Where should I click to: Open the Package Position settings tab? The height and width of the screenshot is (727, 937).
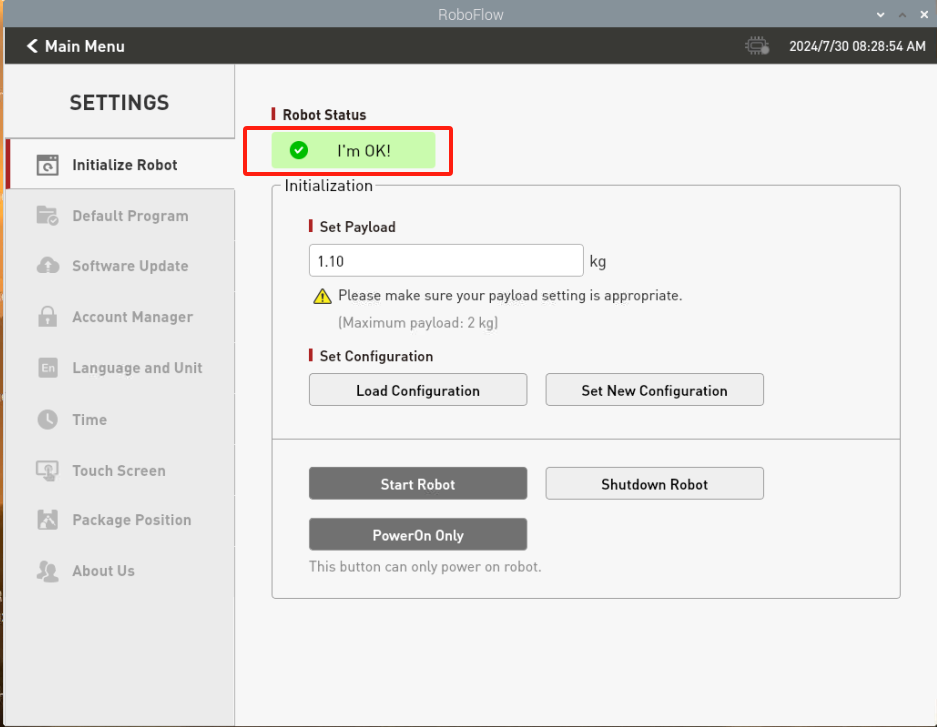coord(131,520)
